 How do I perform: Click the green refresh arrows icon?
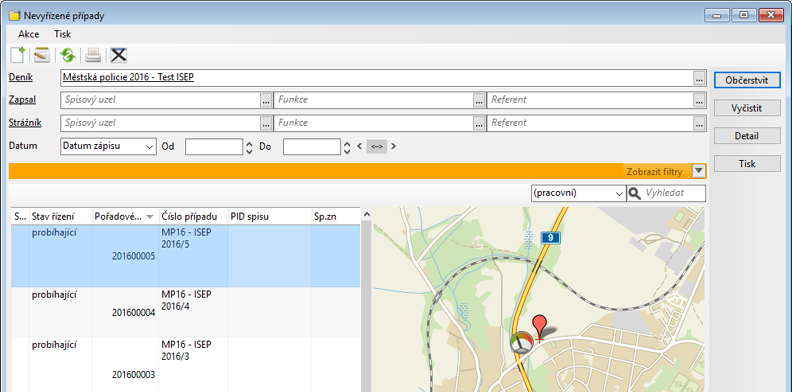coord(67,55)
